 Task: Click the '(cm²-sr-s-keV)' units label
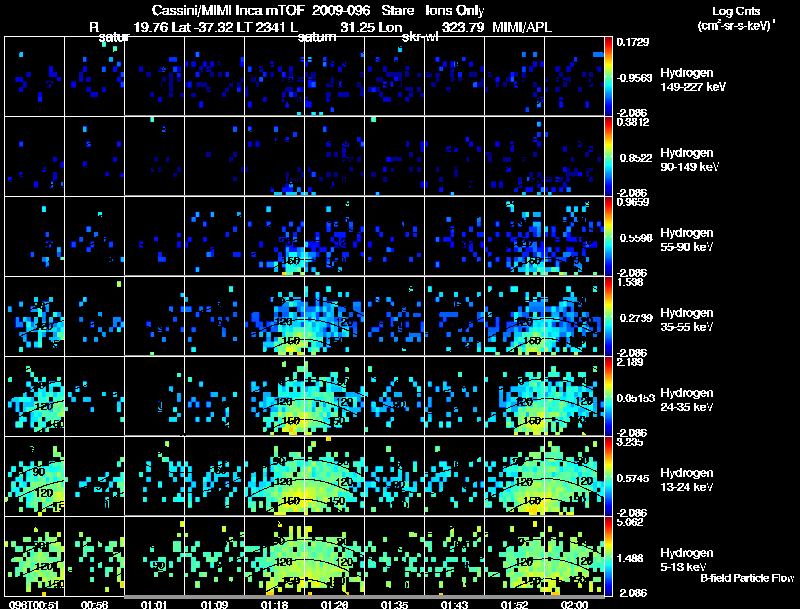click(736, 25)
